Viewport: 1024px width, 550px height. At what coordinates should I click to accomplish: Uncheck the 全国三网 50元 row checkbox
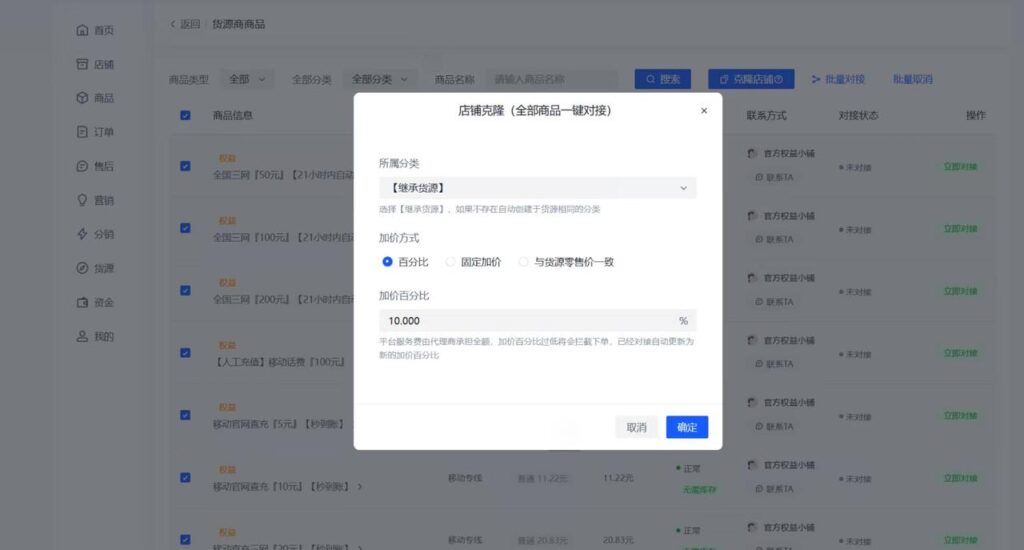tap(185, 166)
